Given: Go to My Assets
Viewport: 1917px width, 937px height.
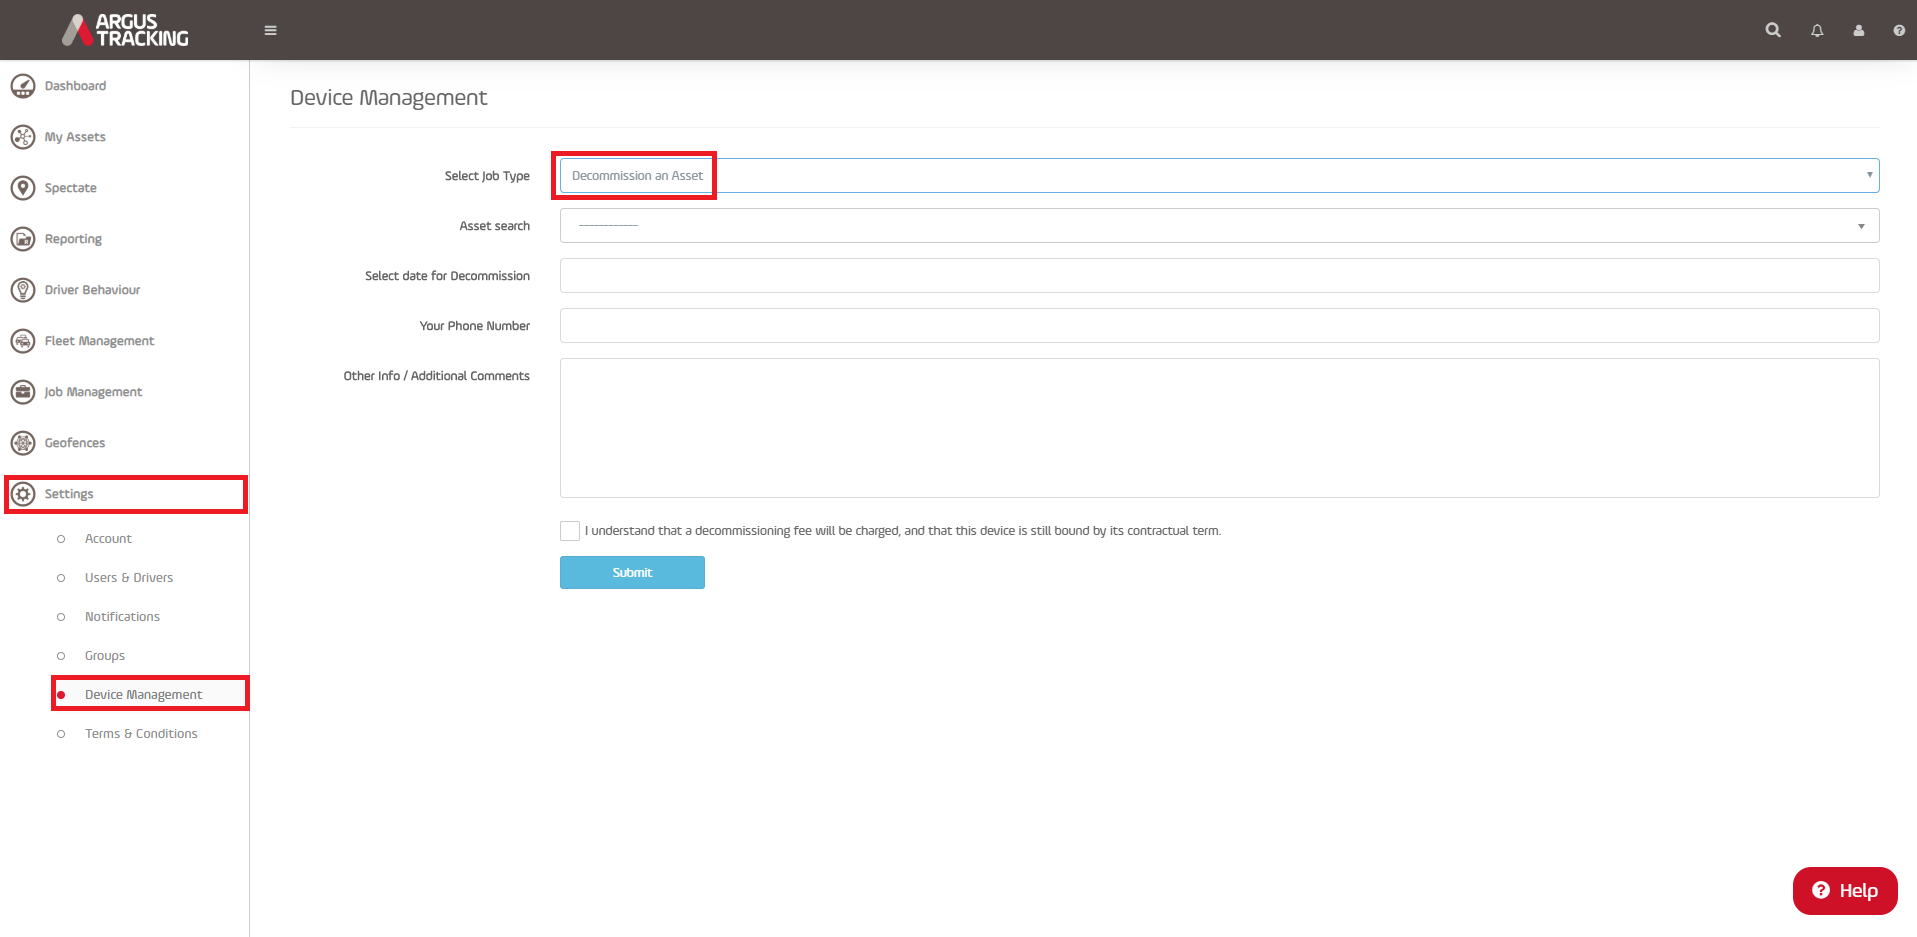Looking at the screenshot, I should pyautogui.click(x=75, y=137).
